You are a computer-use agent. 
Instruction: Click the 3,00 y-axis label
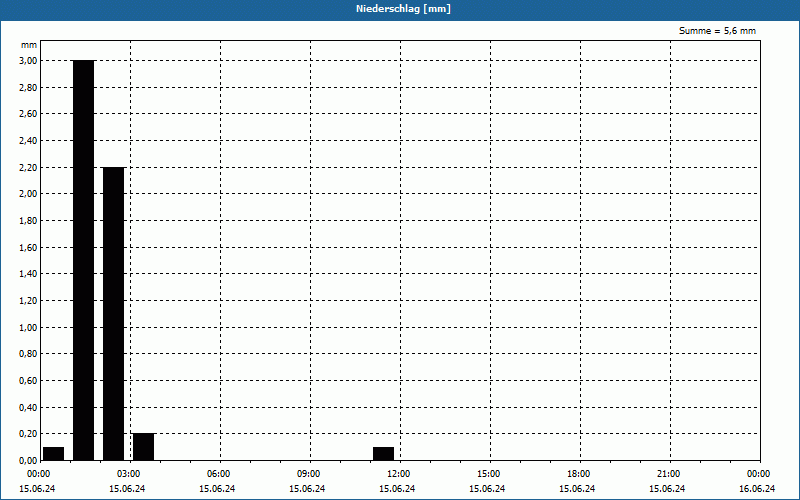pyautogui.click(x=28, y=61)
